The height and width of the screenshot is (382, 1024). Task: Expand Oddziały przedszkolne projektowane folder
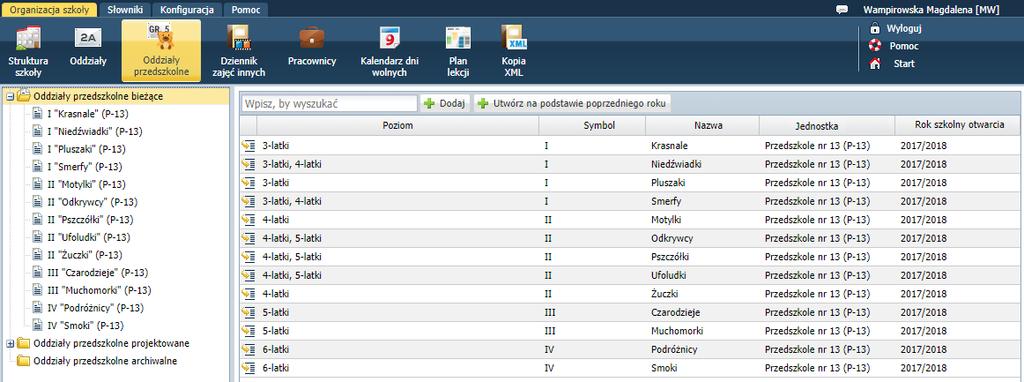coord(9,343)
